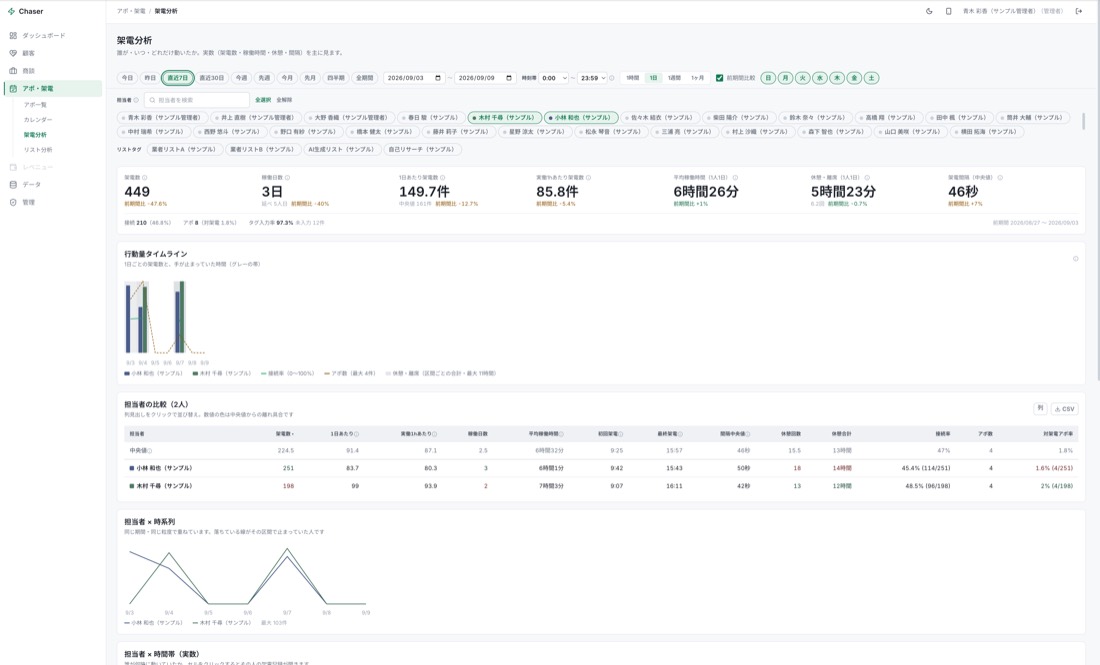Image resolution: width=1100 pixels, height=665 pixels.
Task: Click info icon next to 稼働日数 metric
Action: (288, 178)
